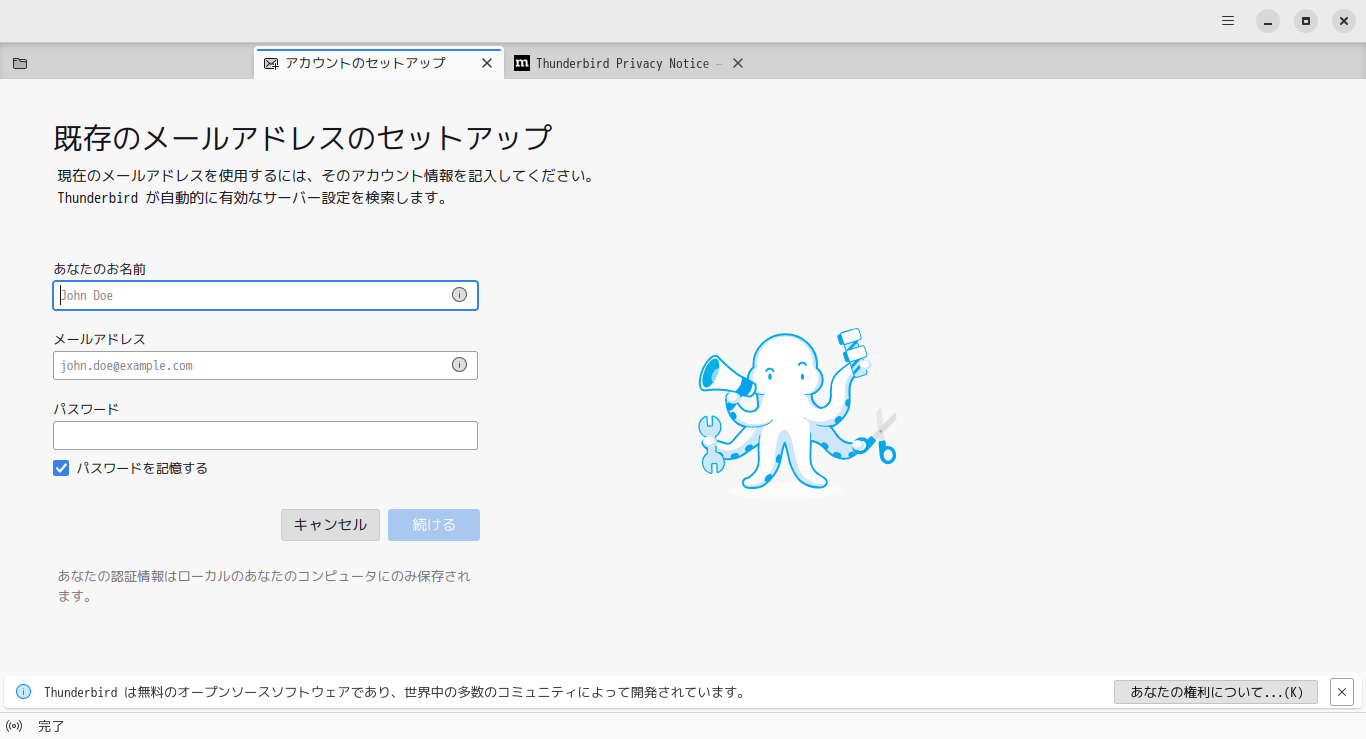Switch to the アカウントのセットアップ tab
The image size is (1366, 739).
pyautogui.click(x=370, y=62)
